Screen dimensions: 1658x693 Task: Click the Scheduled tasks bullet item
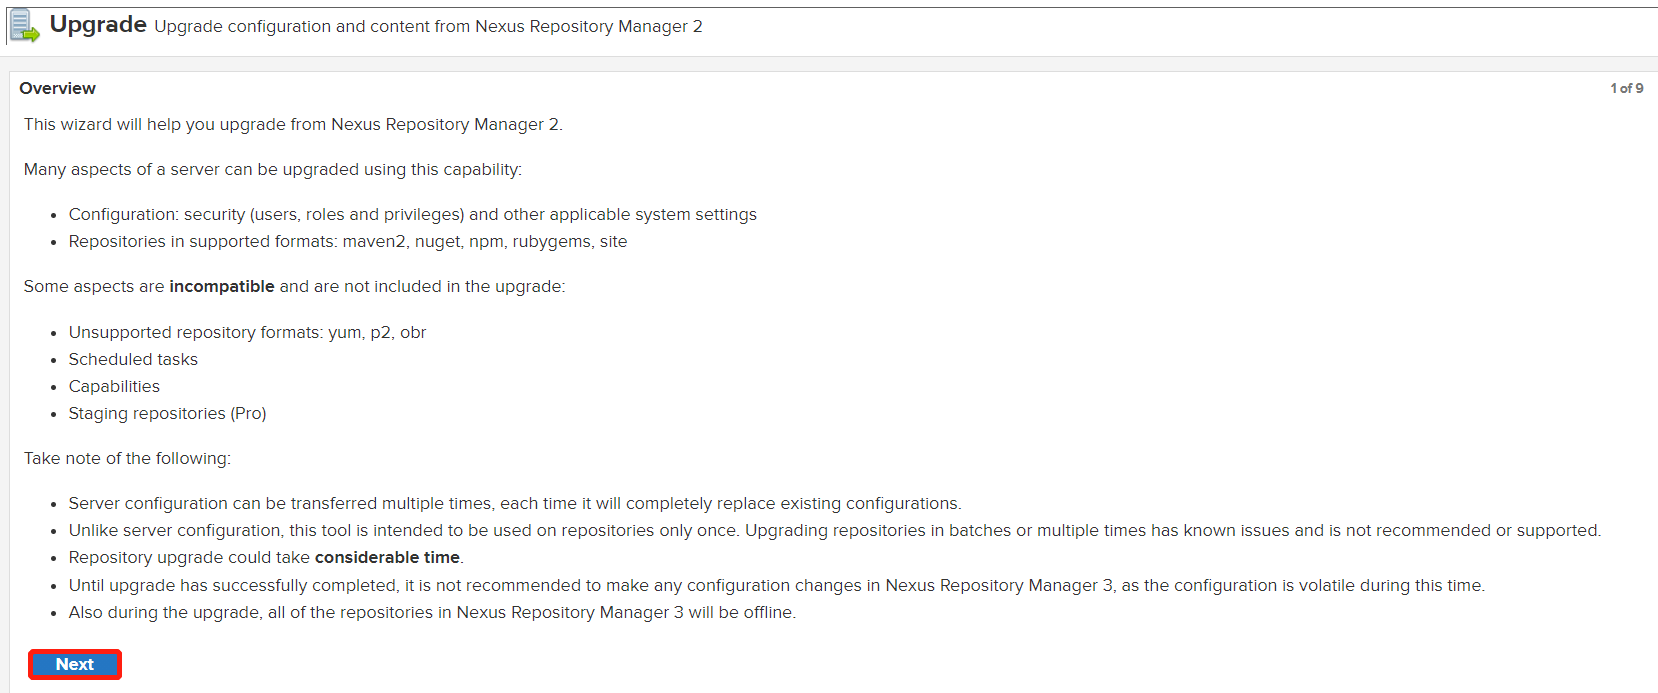pos(133,359)
